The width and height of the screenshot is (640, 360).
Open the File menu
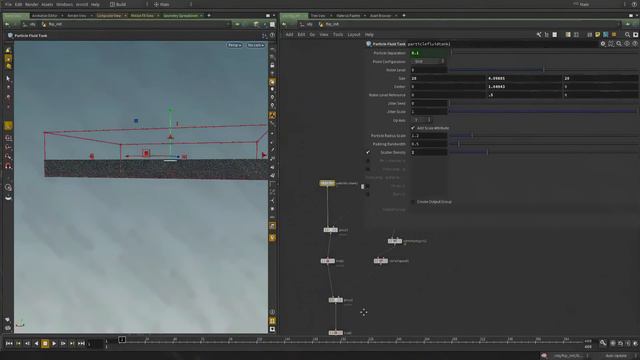click(8, 4)
